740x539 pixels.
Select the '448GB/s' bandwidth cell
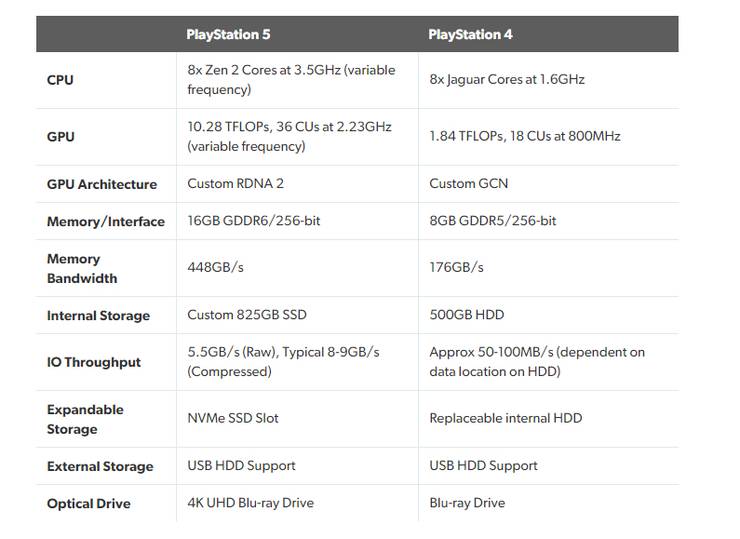[215, 267]
